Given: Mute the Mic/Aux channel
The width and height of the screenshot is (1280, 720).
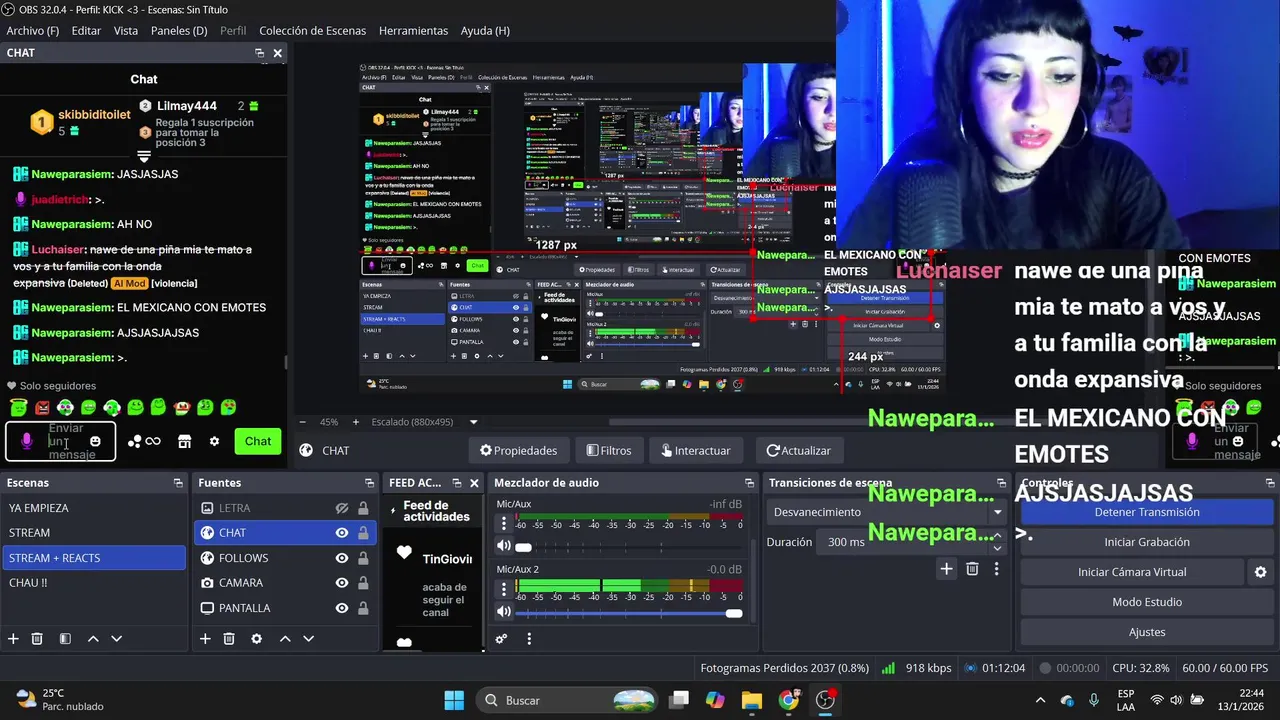Looking at the screenshot, I should point(503,547).
